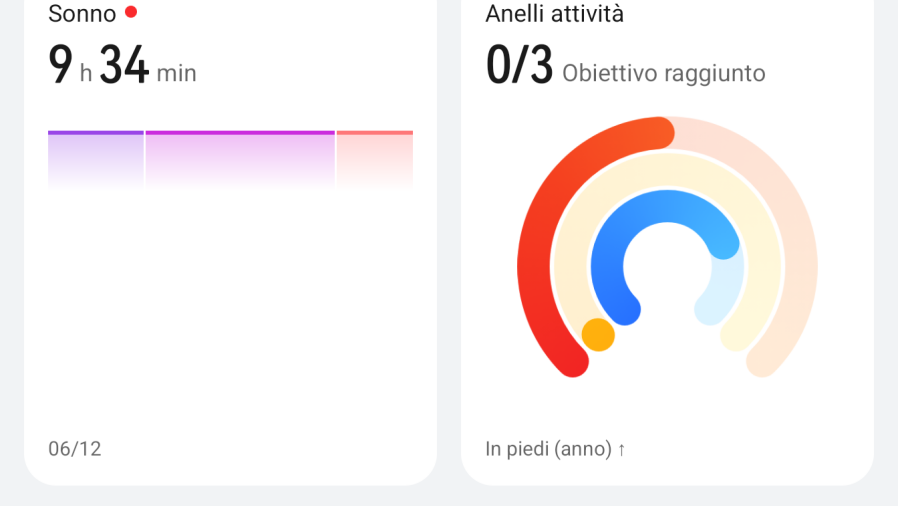The width and height of the screenshot is (898, 506).
Task: Open the Anelli attività card title
Action: [554, 14]
